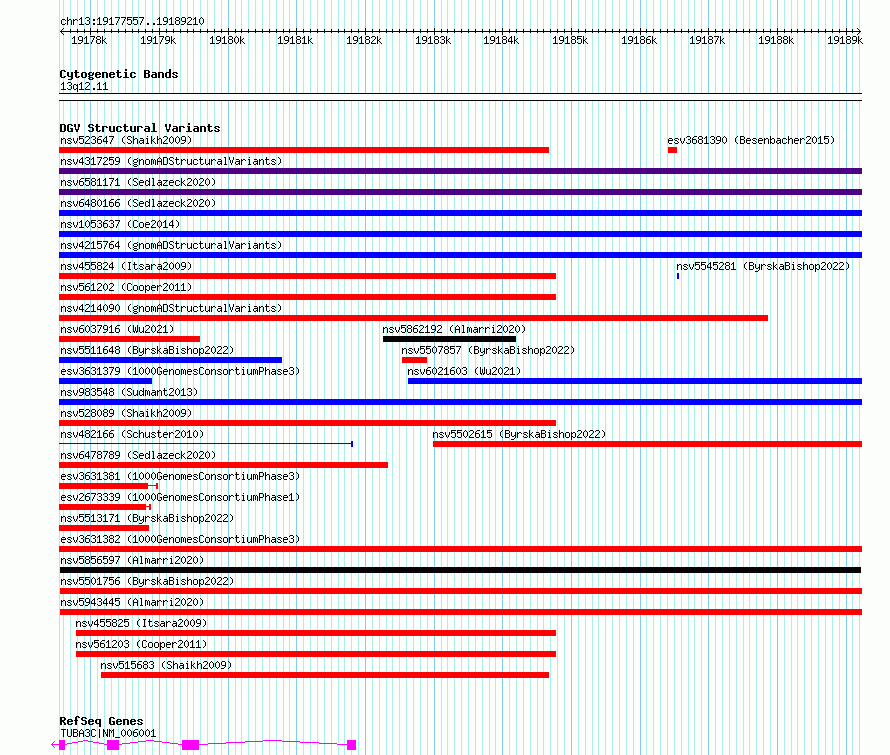Viewport: 890px width, 755px height.
Task: Open TUBA3C|NM_006001 RefSeq gene label
Action: tap(108, 733)
